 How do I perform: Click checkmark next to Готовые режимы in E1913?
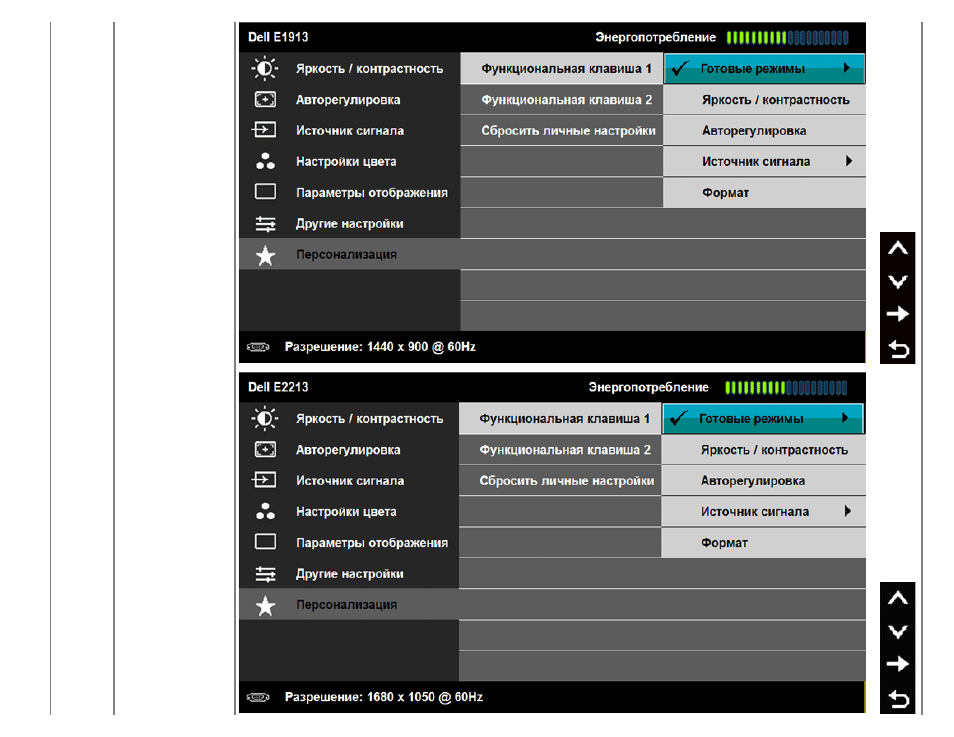click(x=680, y=68)
